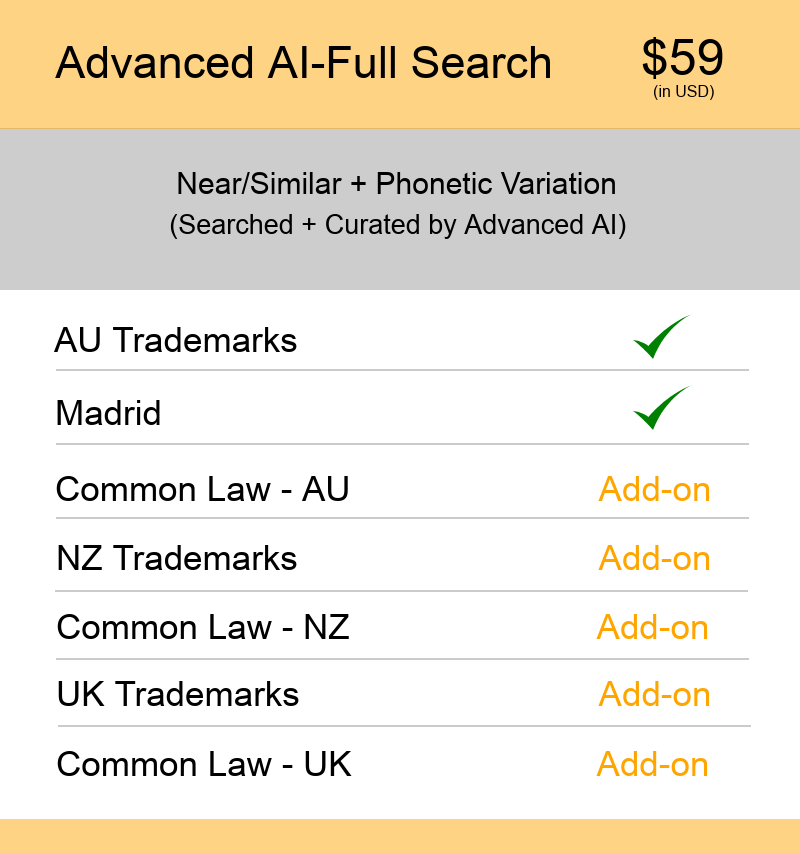This screenshot has width=800, height=854.
Task: Choose the Add-on link for NZ Trademarks
Action: click(x=654, y=558)
